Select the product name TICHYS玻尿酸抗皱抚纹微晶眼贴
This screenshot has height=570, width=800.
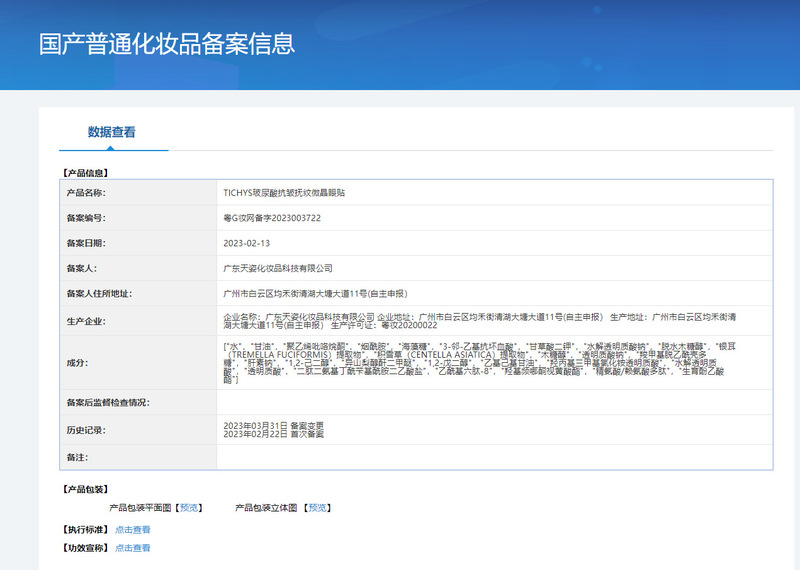[284, 193]
